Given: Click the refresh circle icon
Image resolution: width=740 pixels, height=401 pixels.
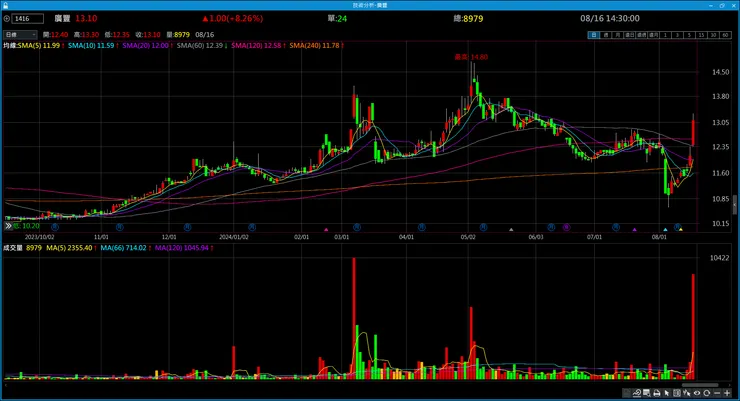Looking at the screenshot, I should click(706, 393).
